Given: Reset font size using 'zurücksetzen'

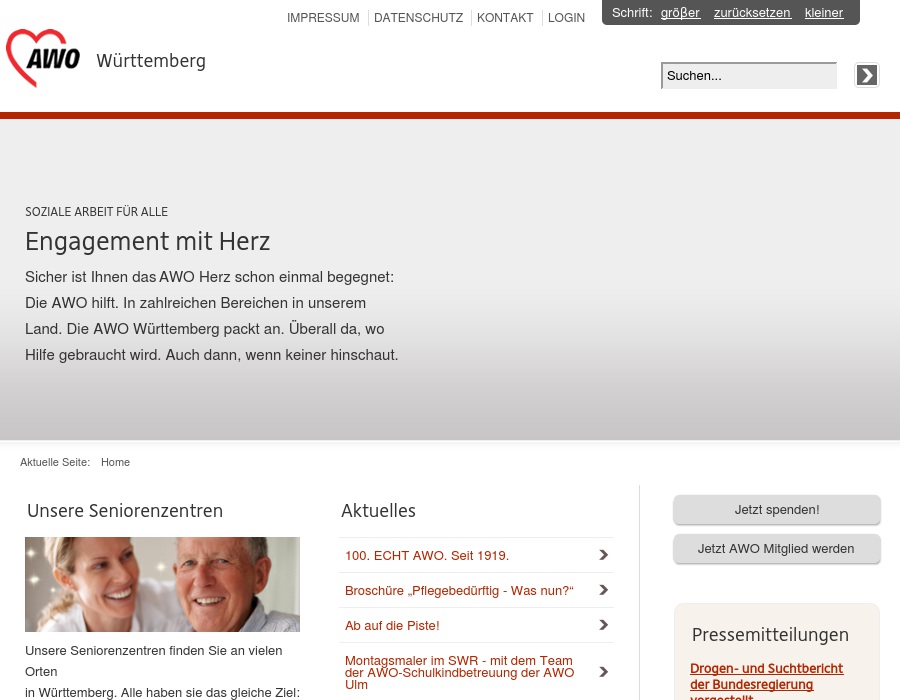Looking at the screenshot, I should 752,12.
